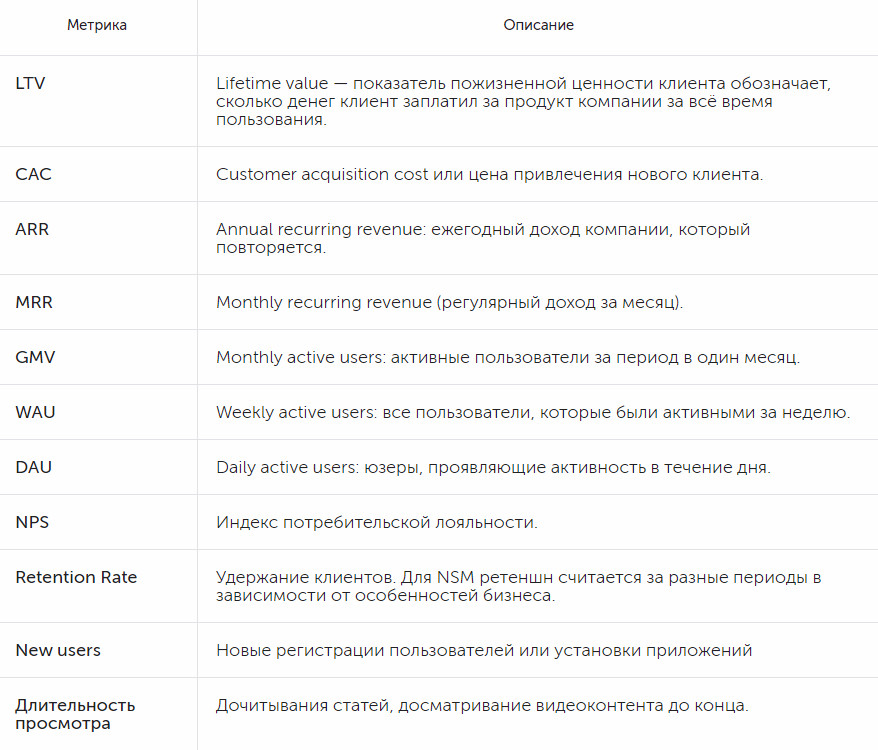Select the Annual recurring revenue description
878x750 pixels.
[483, 238]
